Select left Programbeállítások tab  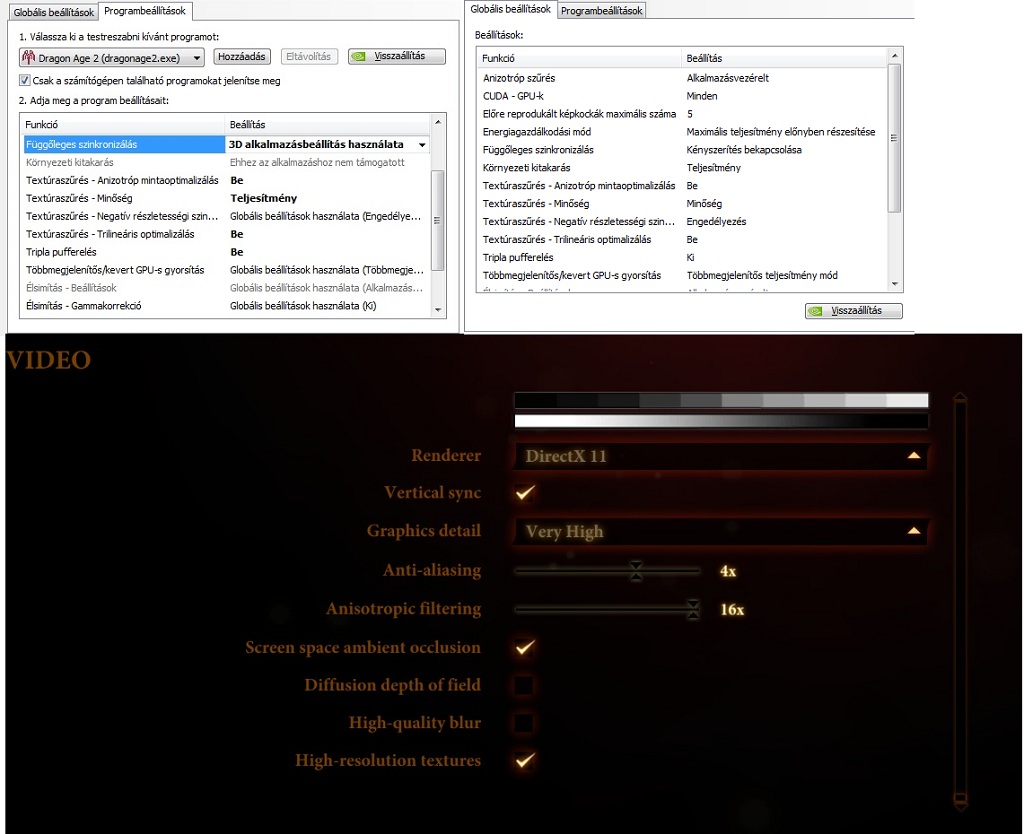point(145,10)
